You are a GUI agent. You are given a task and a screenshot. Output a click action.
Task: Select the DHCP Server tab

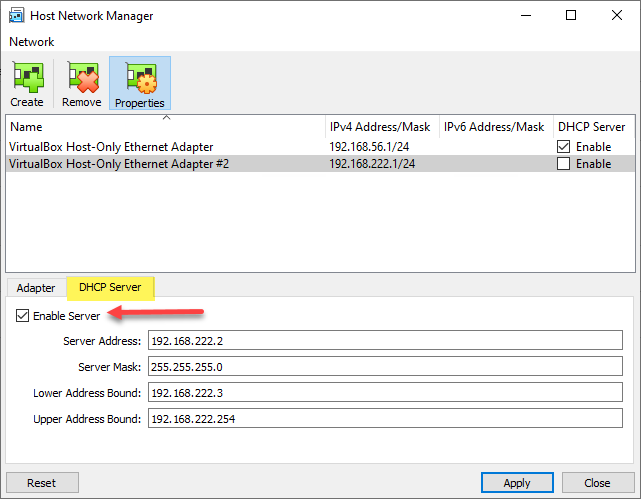coord(110,287)
